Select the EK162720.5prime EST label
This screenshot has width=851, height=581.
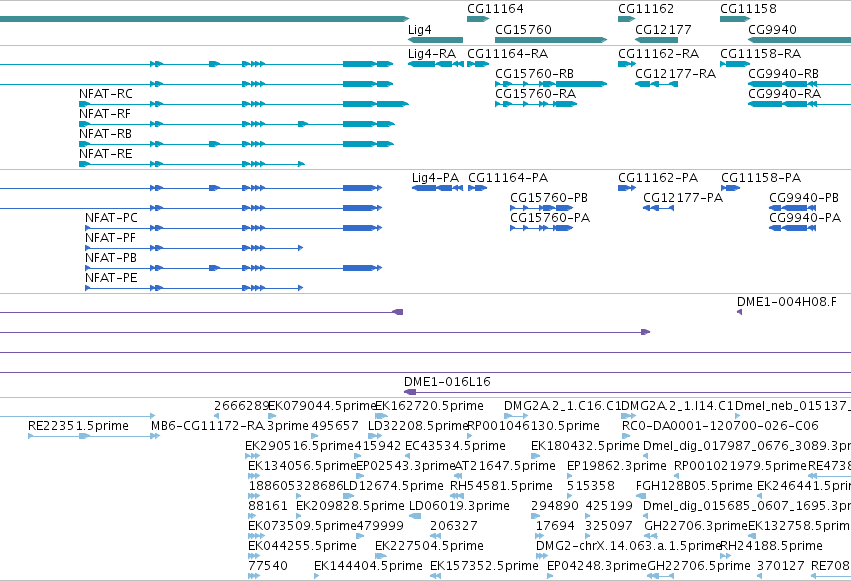[x=429, y=406]
